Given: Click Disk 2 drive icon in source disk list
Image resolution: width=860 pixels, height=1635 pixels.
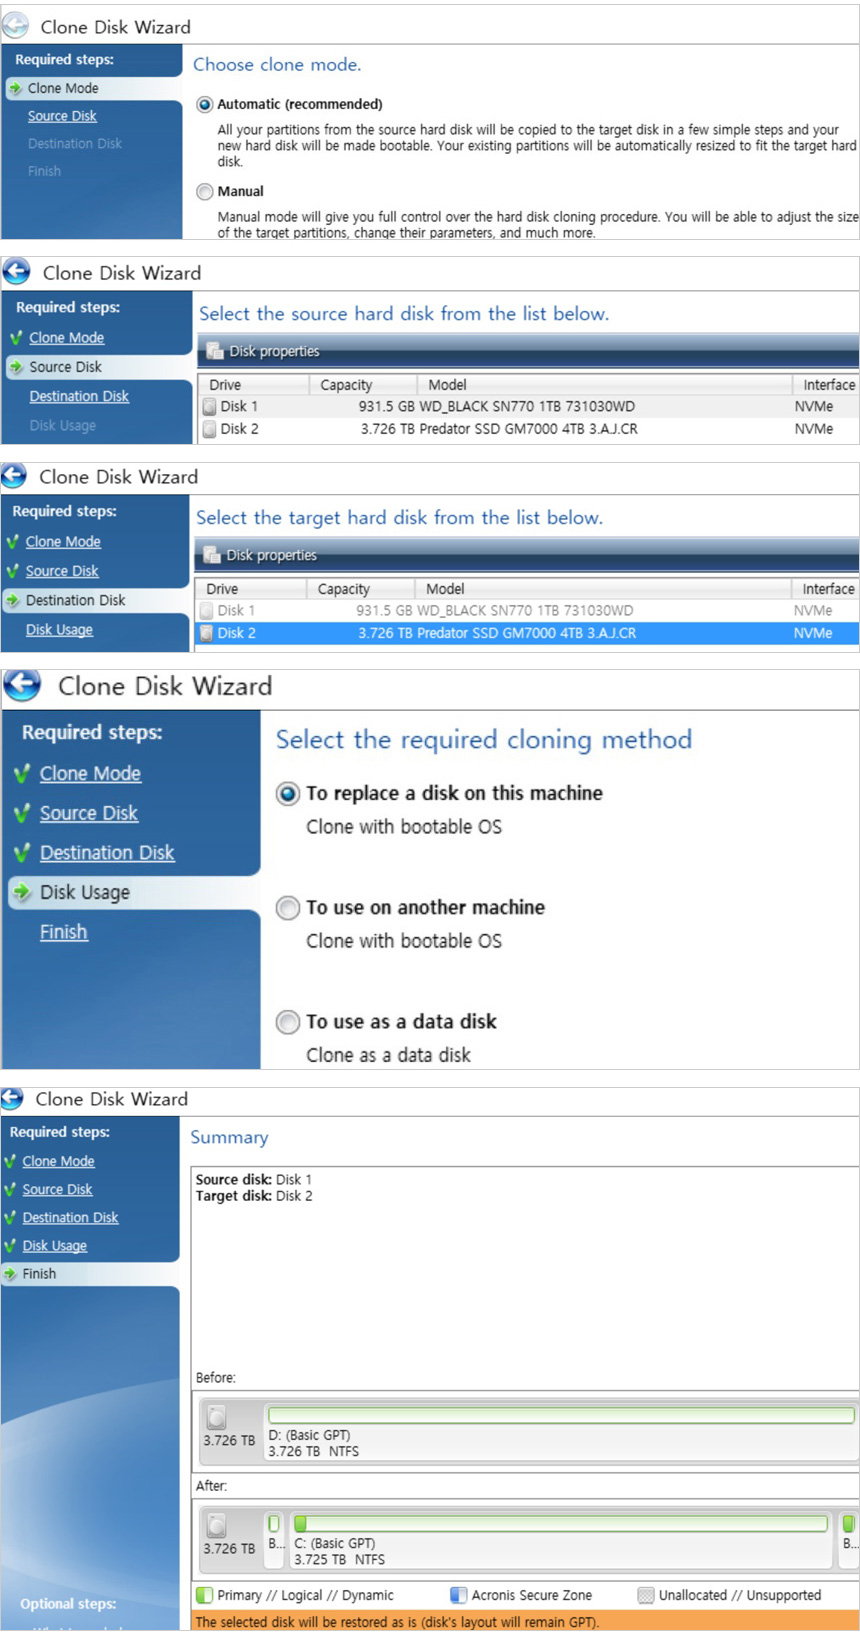Looking at the screenshot, I should 209,429.
